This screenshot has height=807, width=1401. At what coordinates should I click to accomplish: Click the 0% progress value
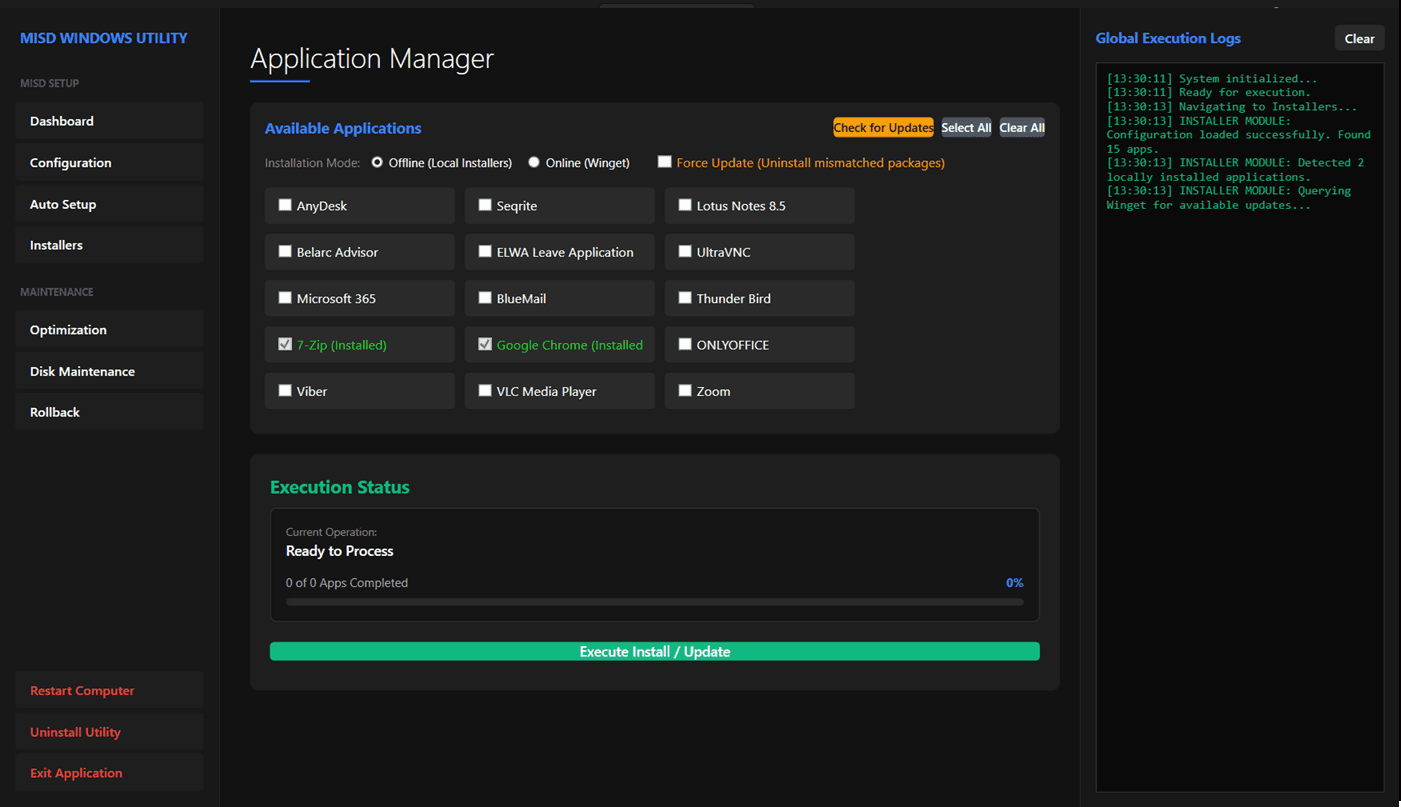pos(1014,582)
